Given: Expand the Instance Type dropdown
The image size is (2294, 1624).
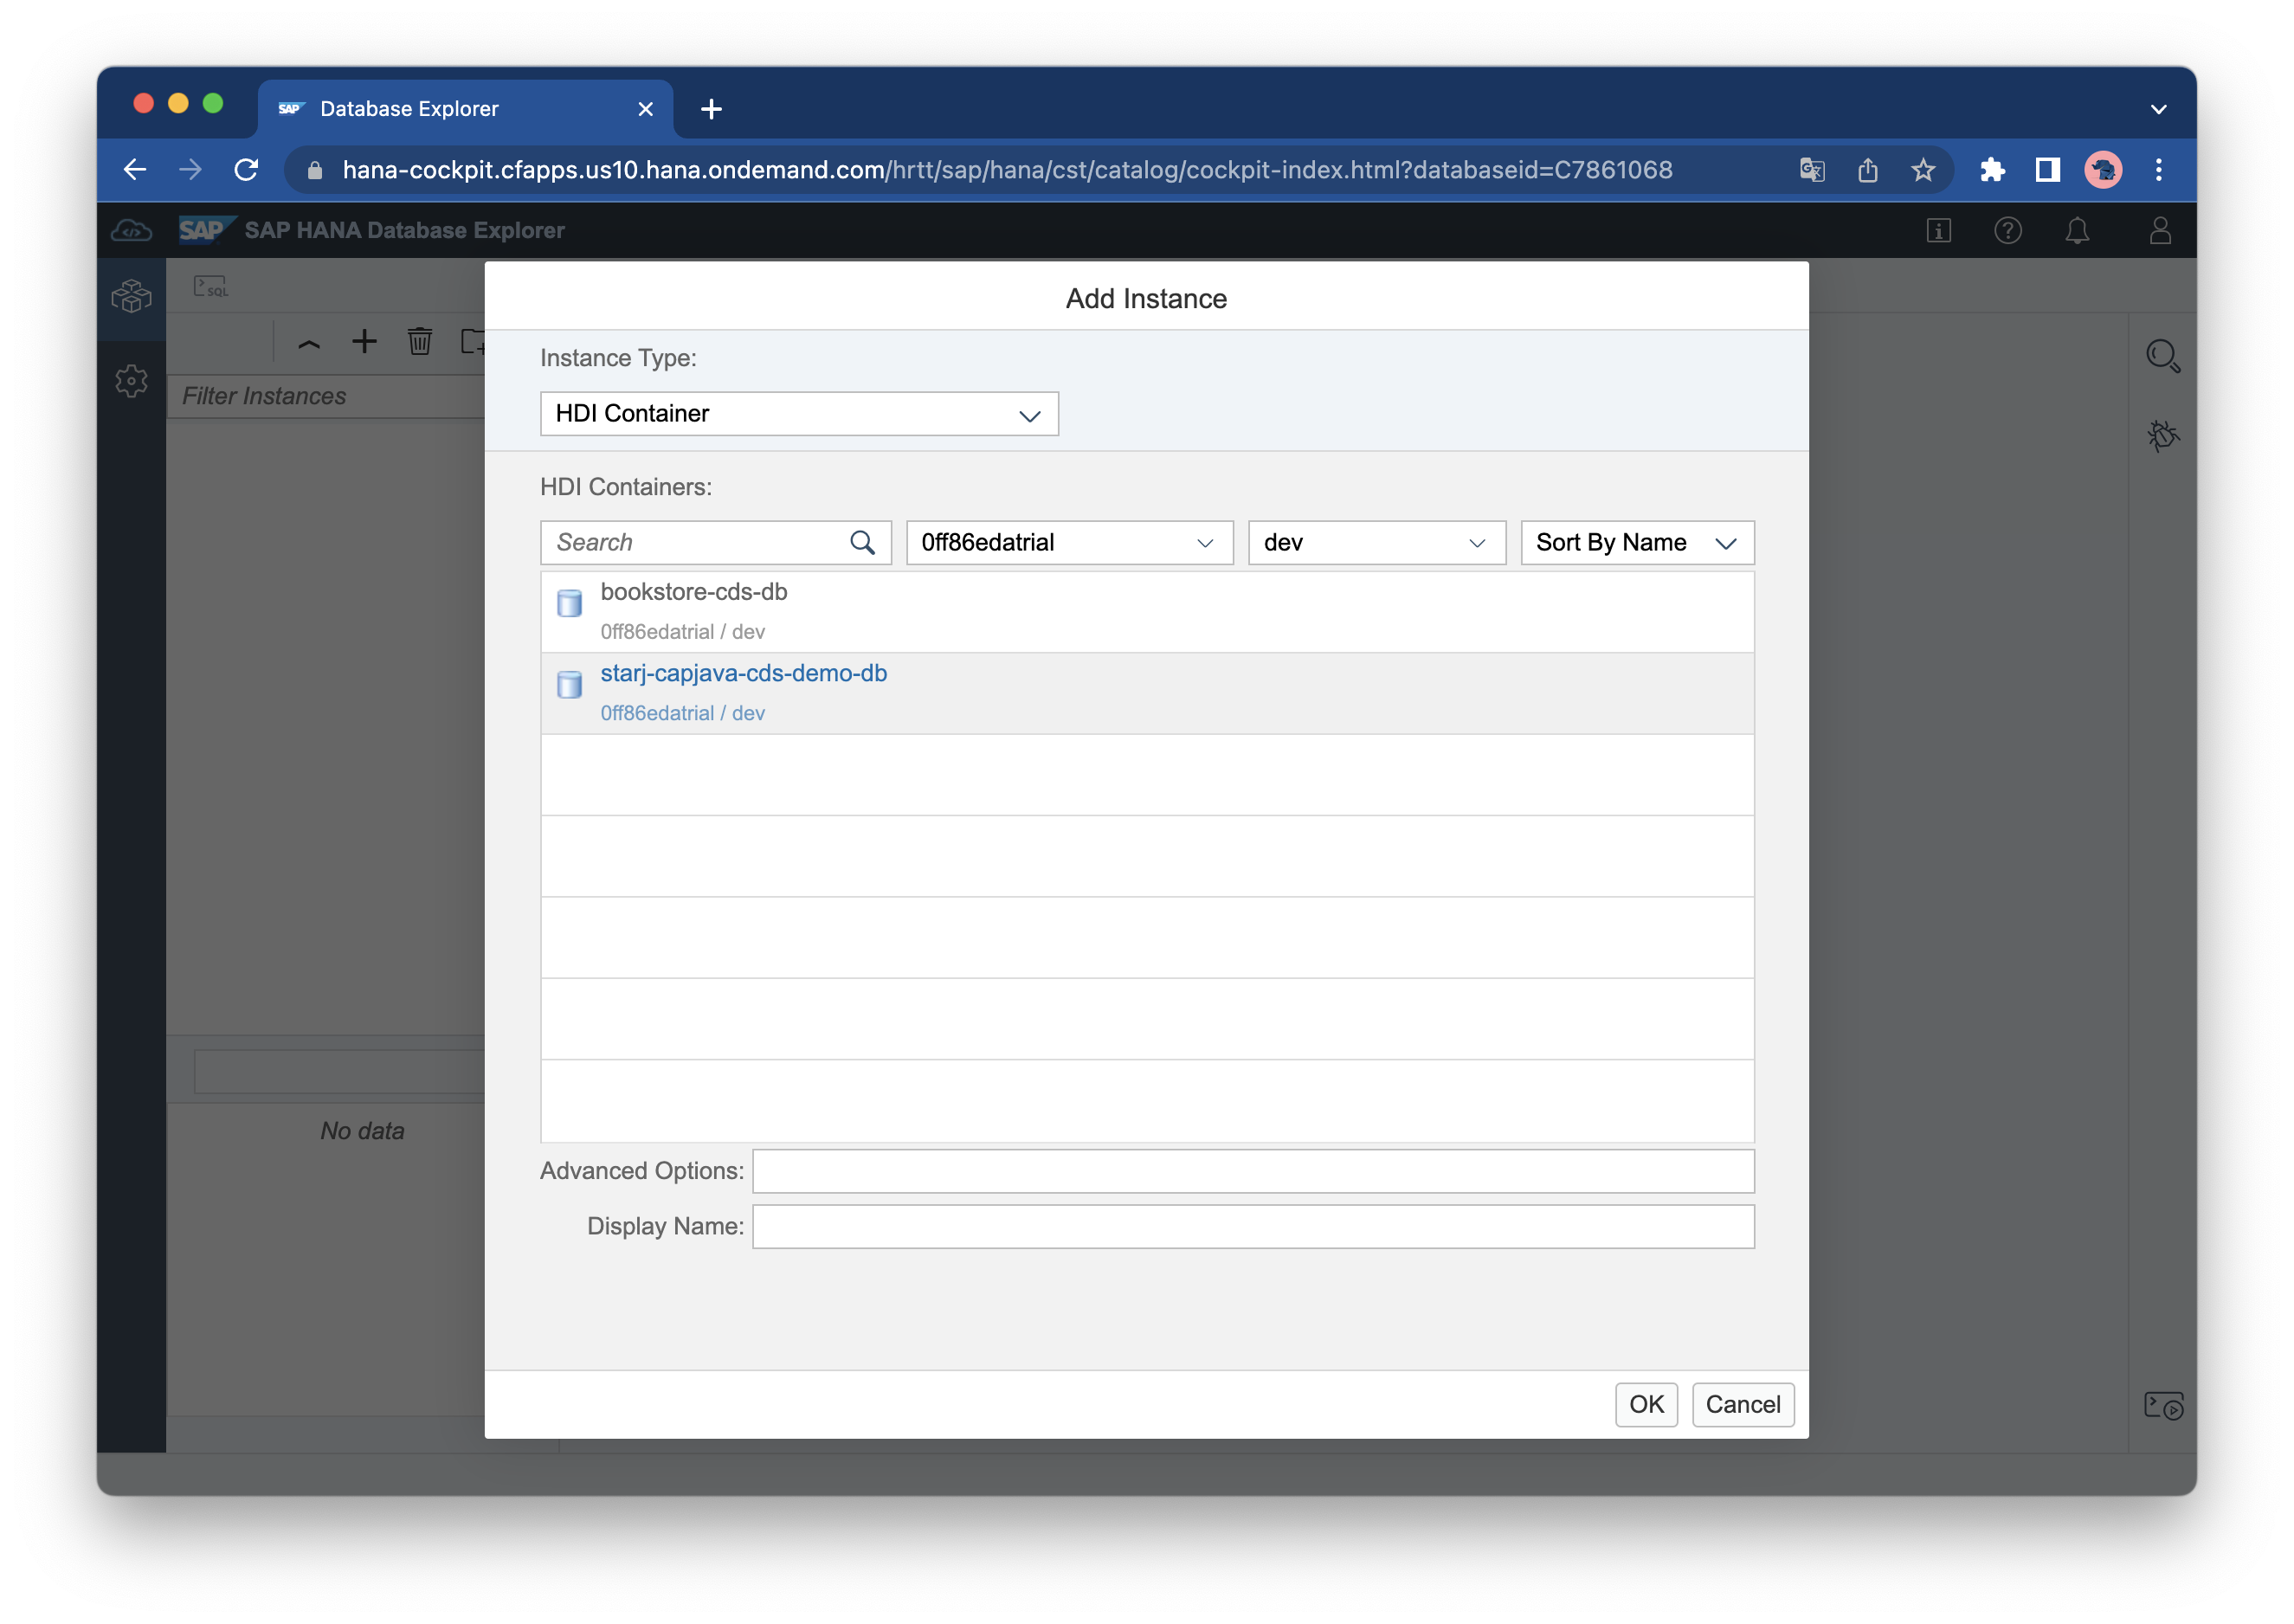Looking at the screenshot, I should 798,414.
